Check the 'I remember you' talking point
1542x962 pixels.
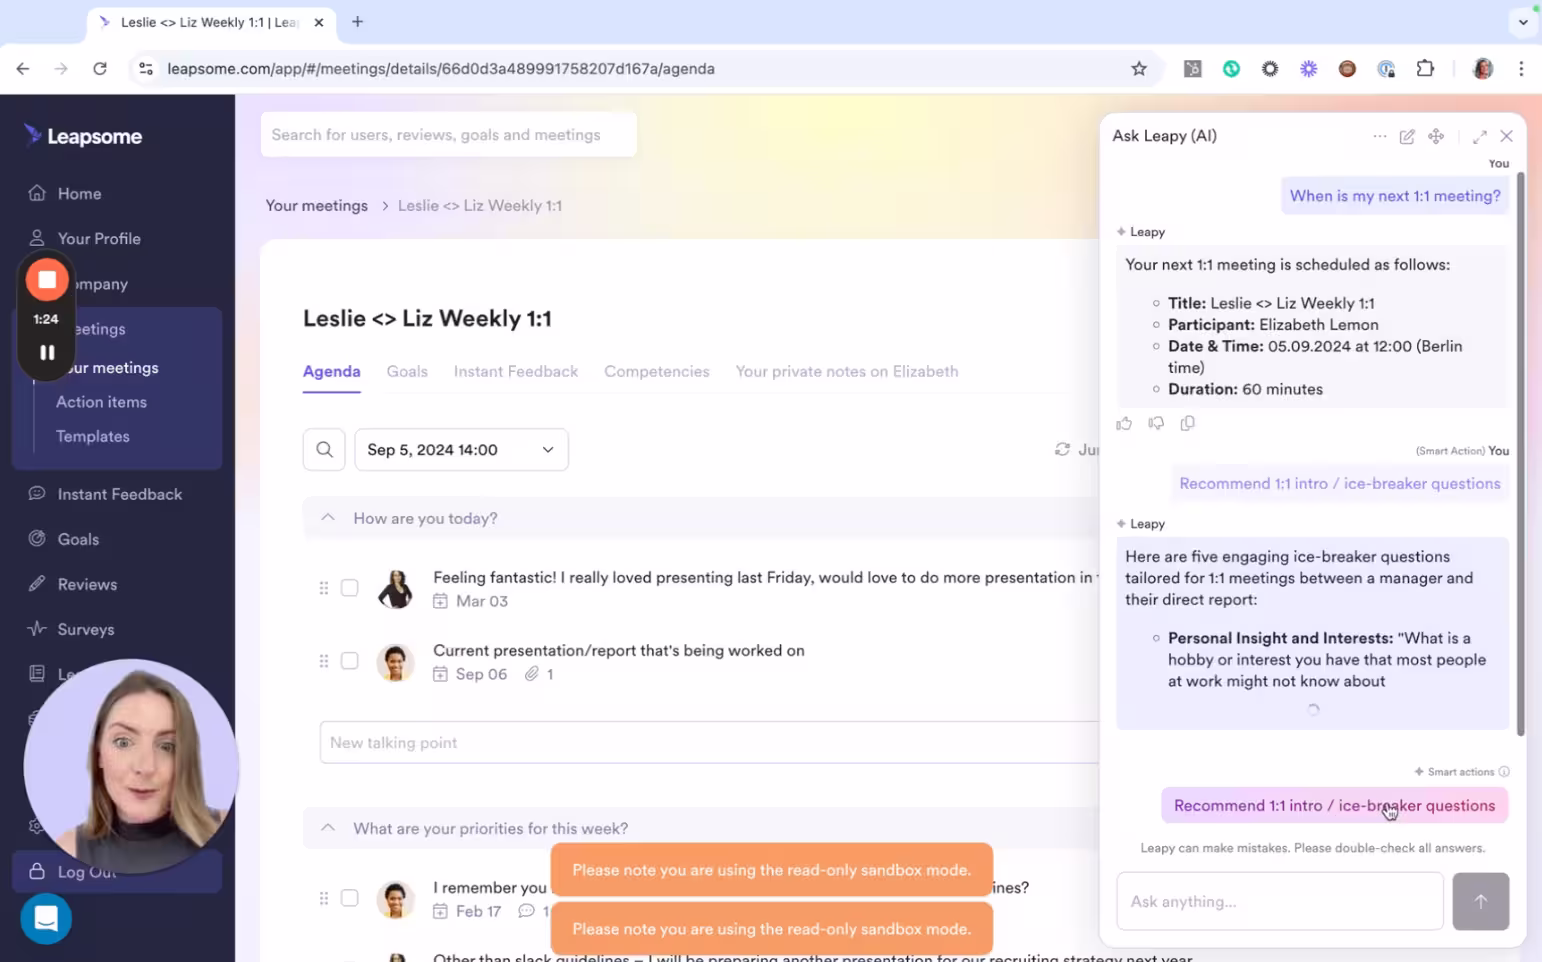click(349, 898)
